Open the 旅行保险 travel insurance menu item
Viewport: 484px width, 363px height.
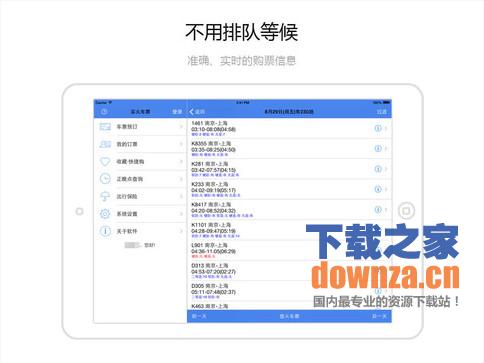(140, 196)
